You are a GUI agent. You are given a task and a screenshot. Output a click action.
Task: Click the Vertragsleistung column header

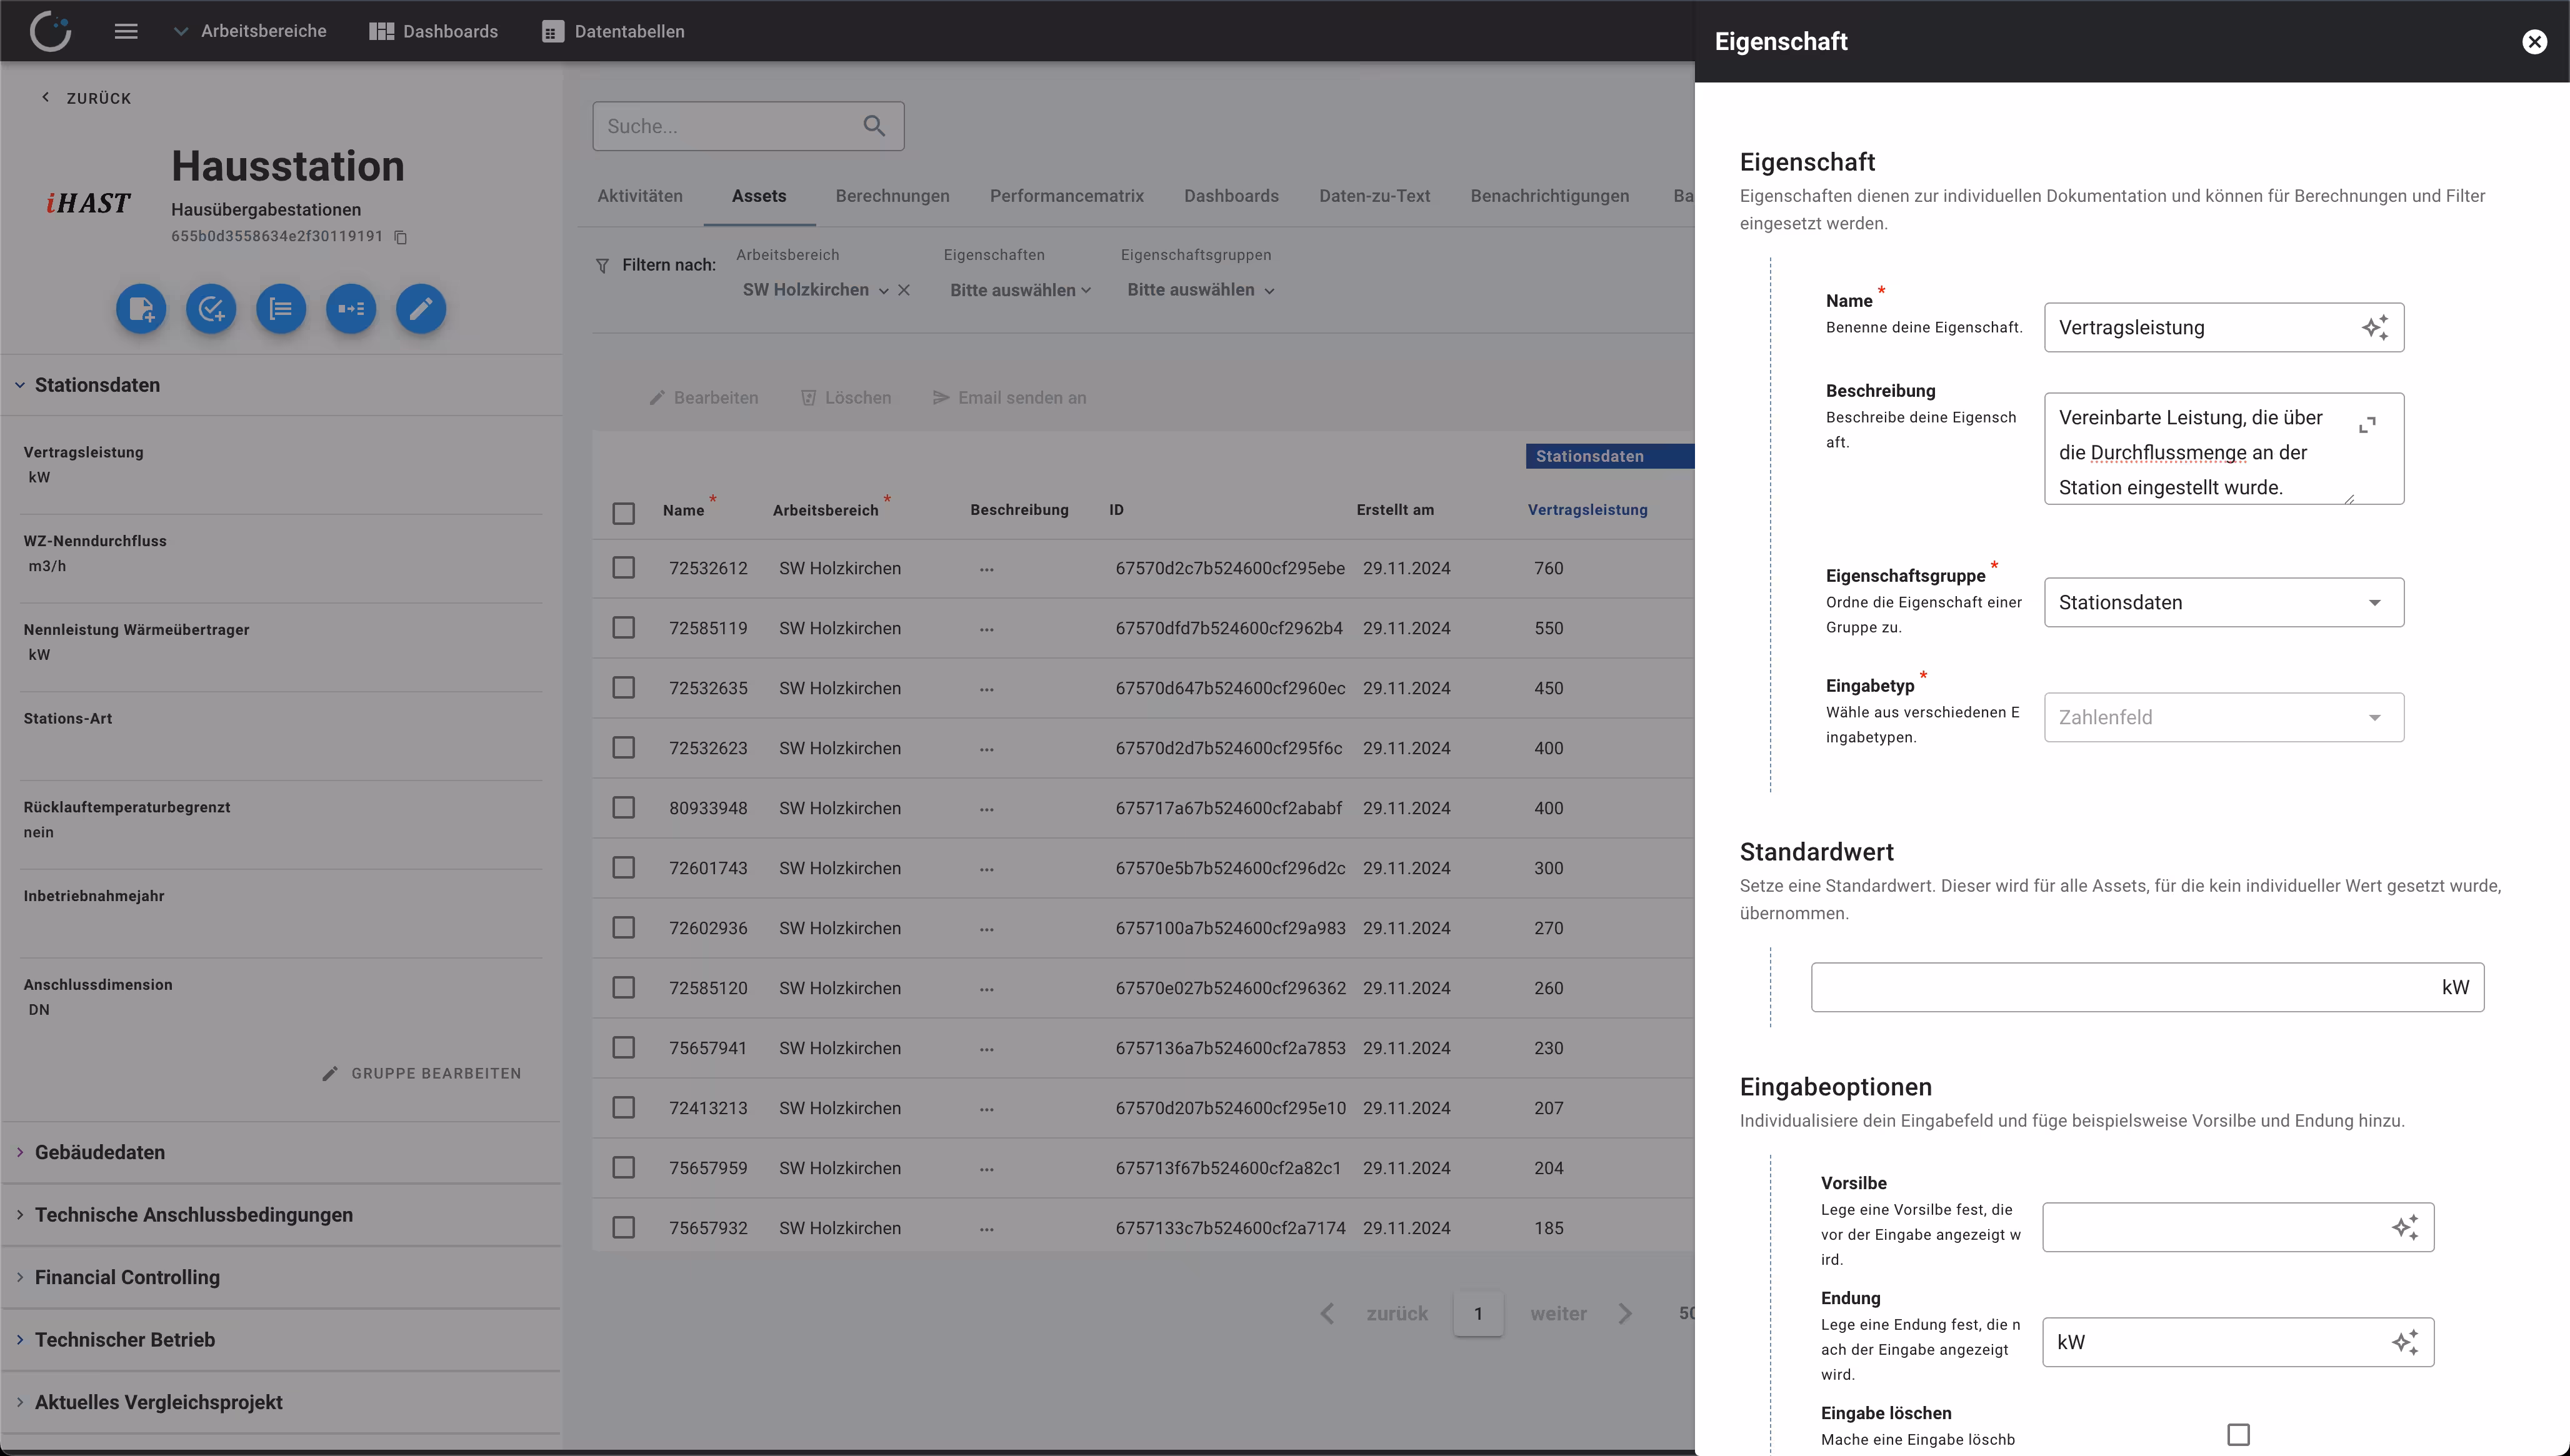tap(1587, 510)
